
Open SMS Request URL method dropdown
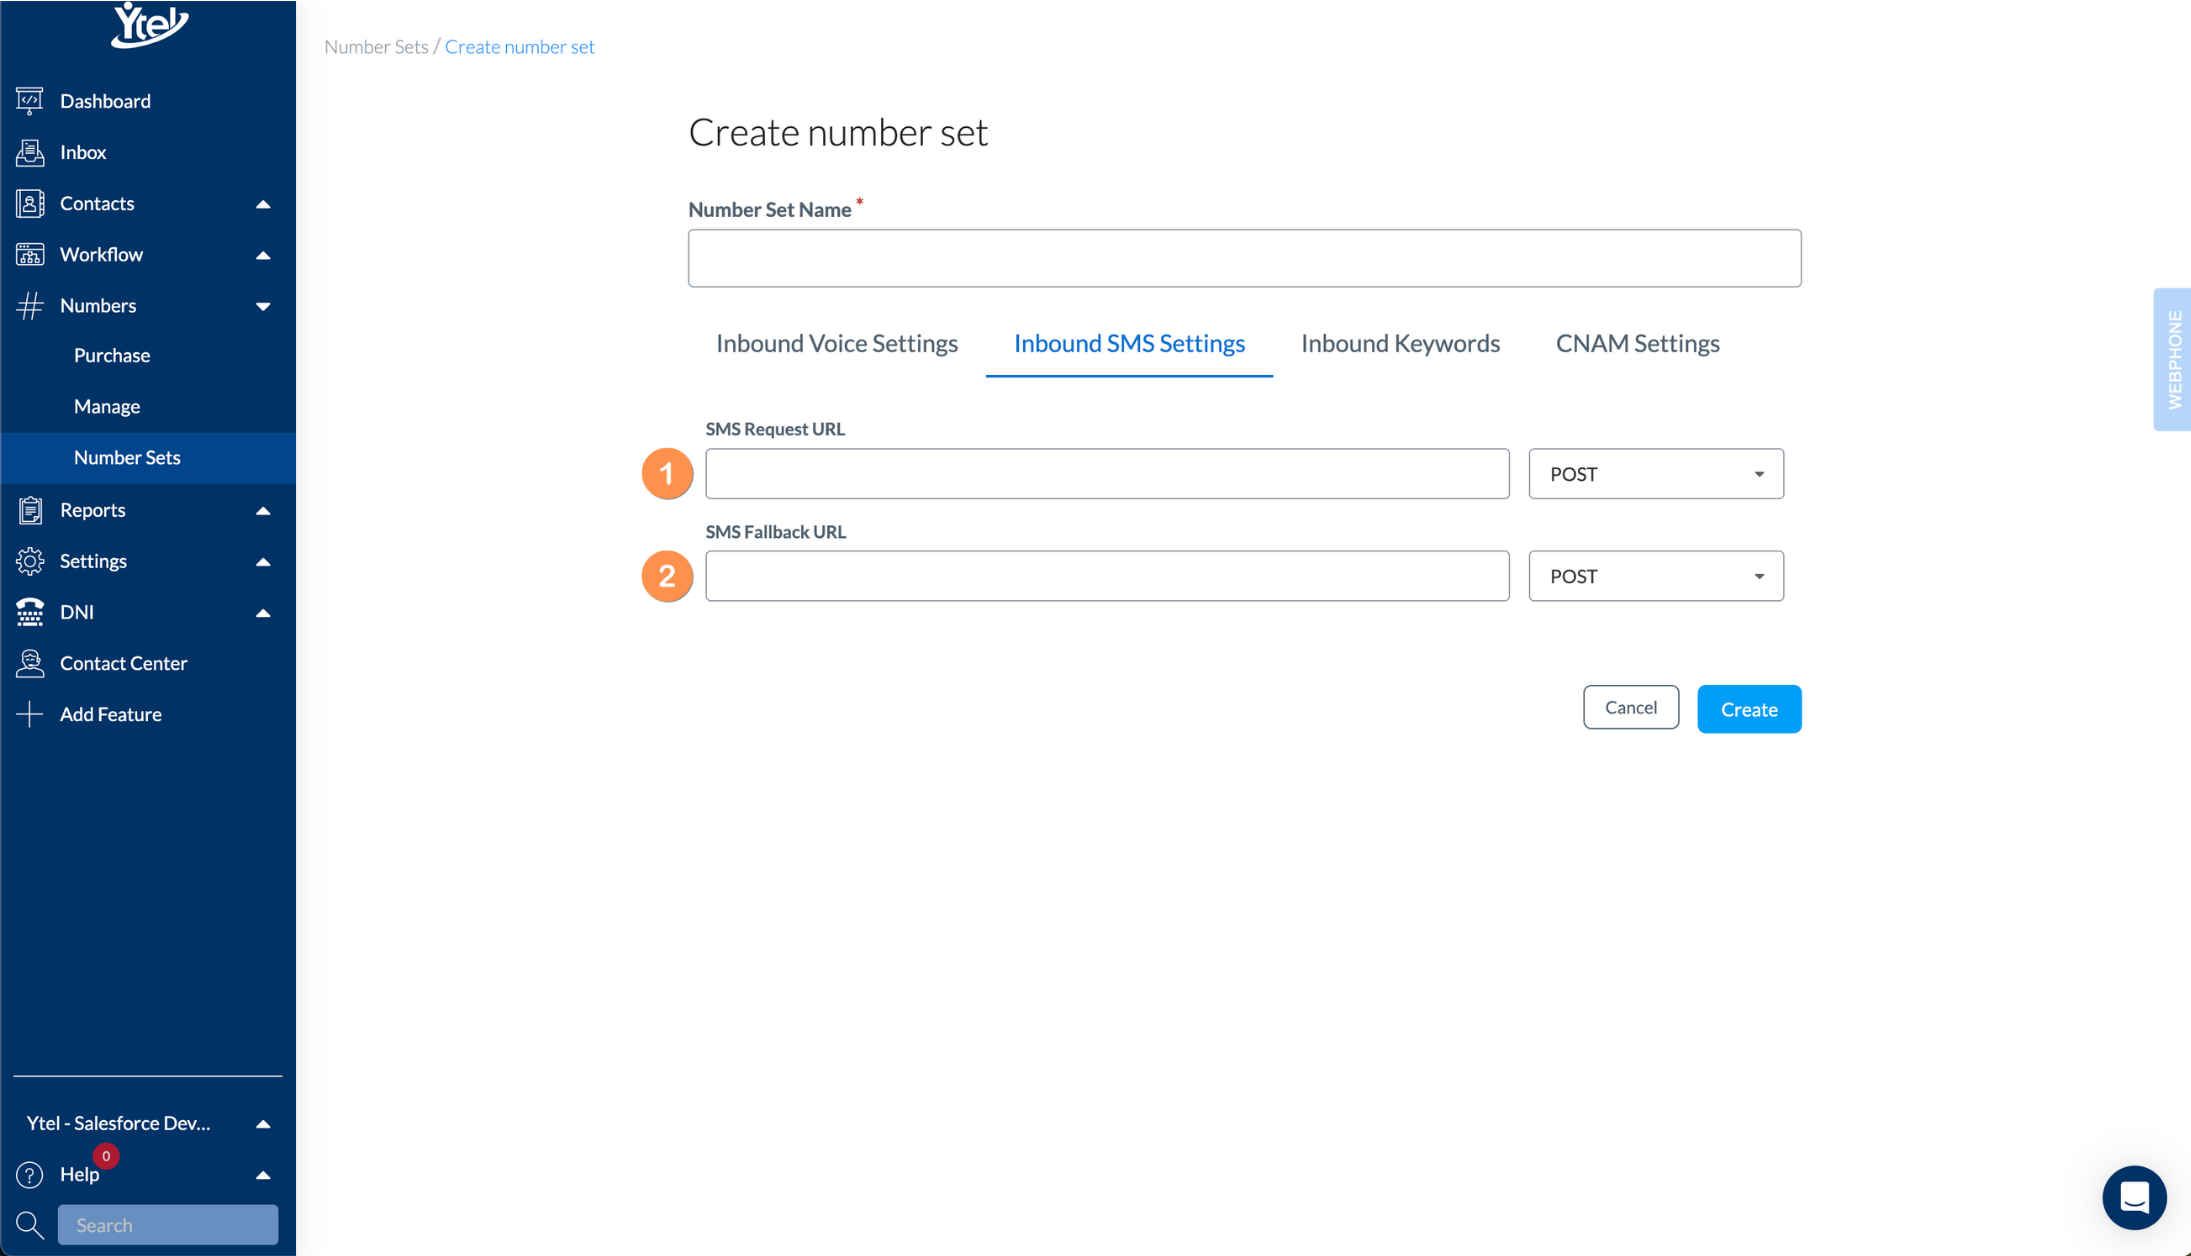coord(1655,474)
